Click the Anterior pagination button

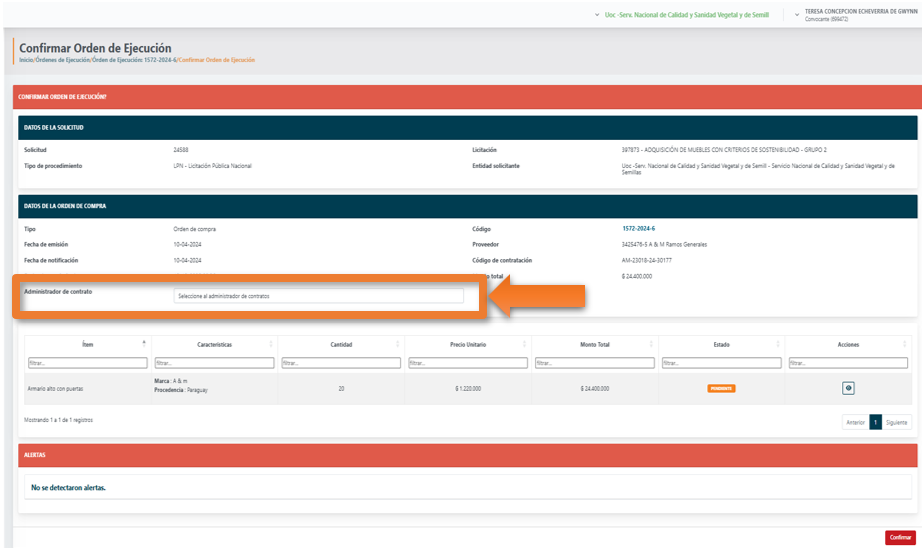point(855,422)
